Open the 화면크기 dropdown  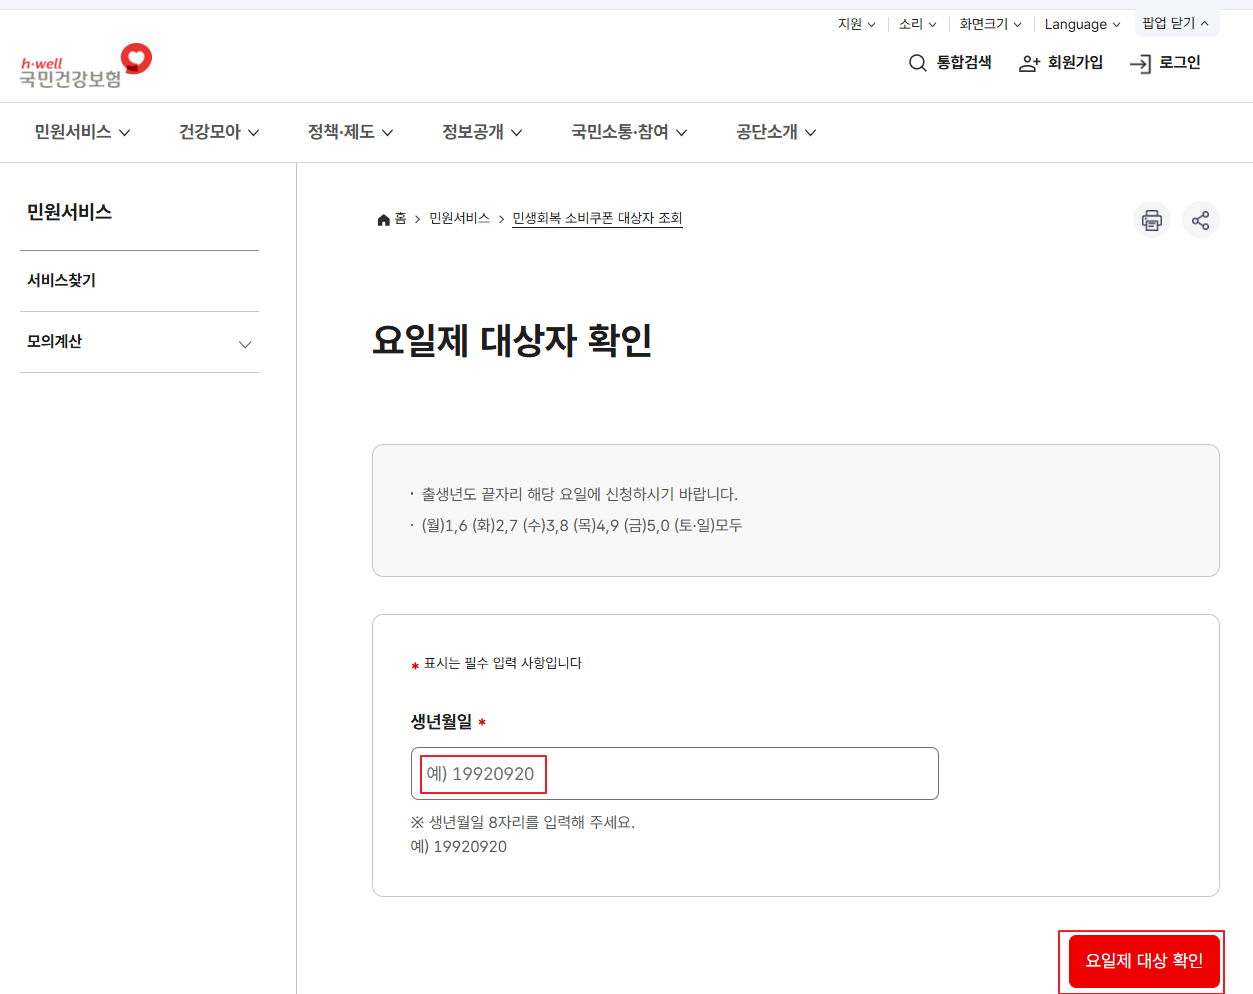click(x=990, y=24)
